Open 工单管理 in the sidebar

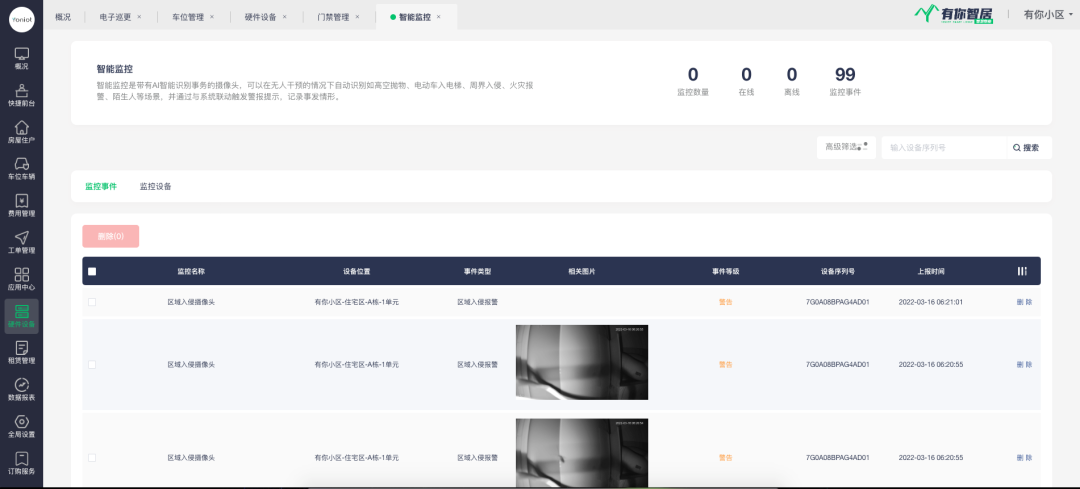click(x=21, y=241)
